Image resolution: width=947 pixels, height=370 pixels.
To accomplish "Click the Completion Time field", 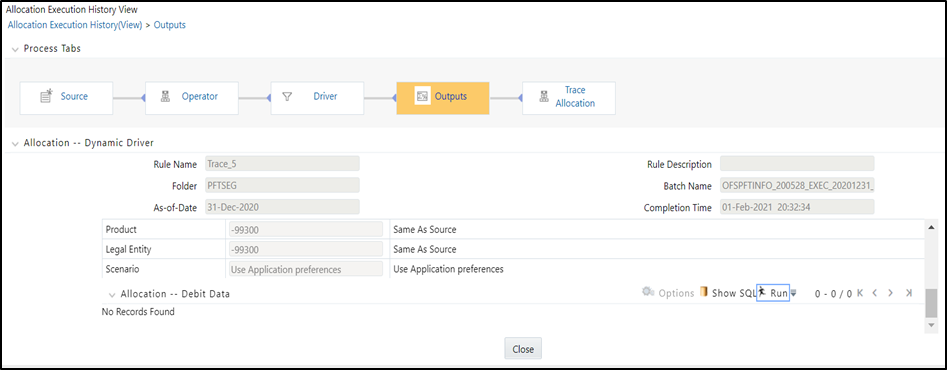I will [797, 207].
